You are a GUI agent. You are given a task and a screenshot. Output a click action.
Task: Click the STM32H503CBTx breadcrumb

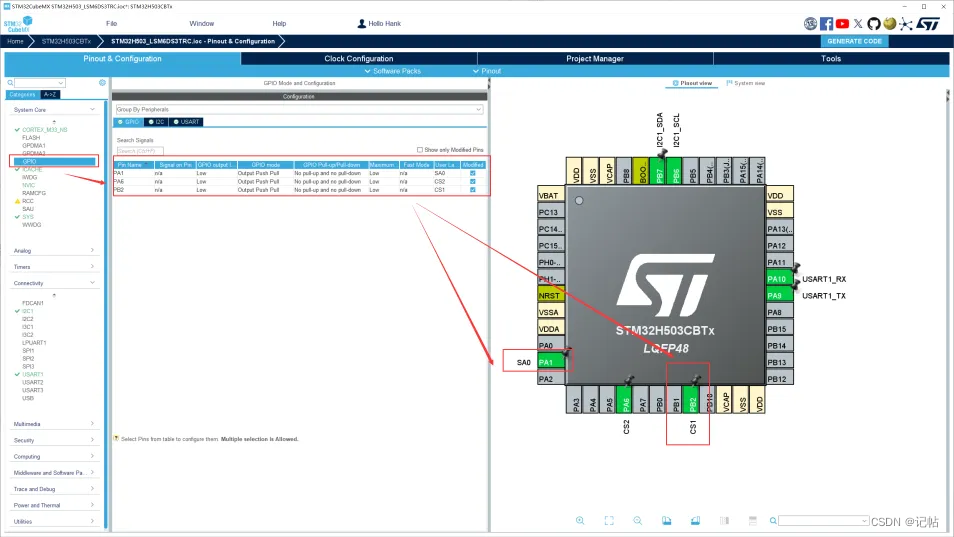tap(66, 41)
